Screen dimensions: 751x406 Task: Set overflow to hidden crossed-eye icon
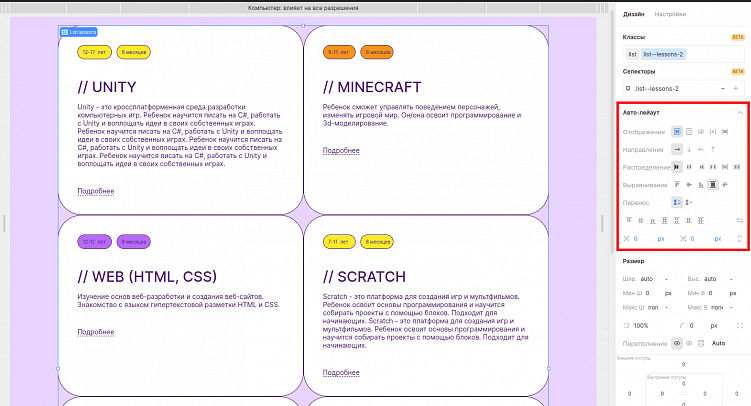(x=689, y=343)
